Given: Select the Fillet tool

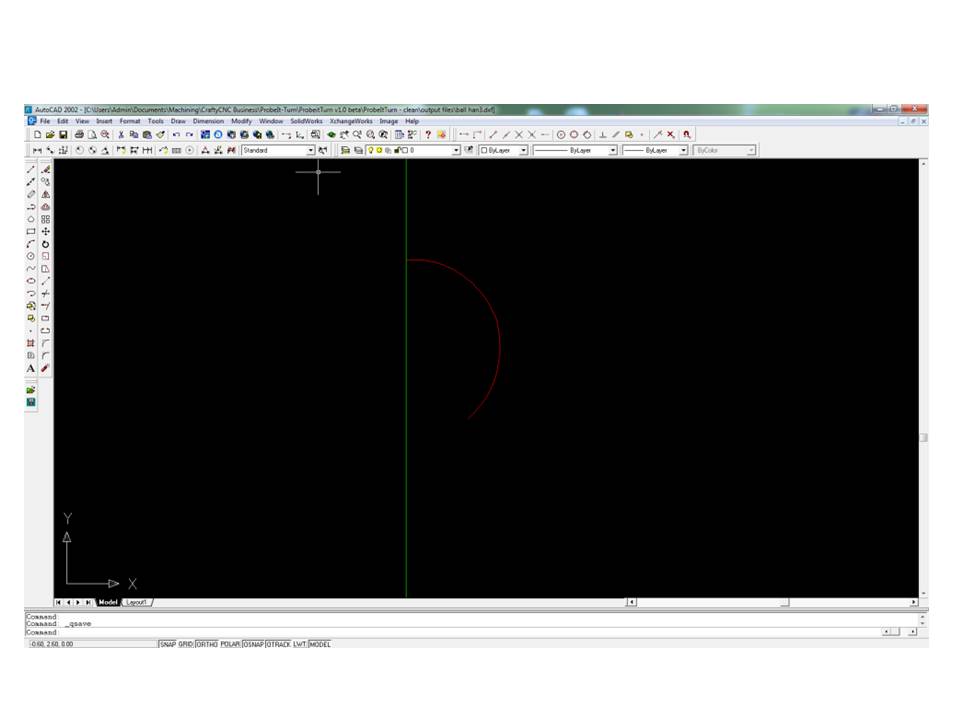Looking at the screenshot, I should (45, 356).
